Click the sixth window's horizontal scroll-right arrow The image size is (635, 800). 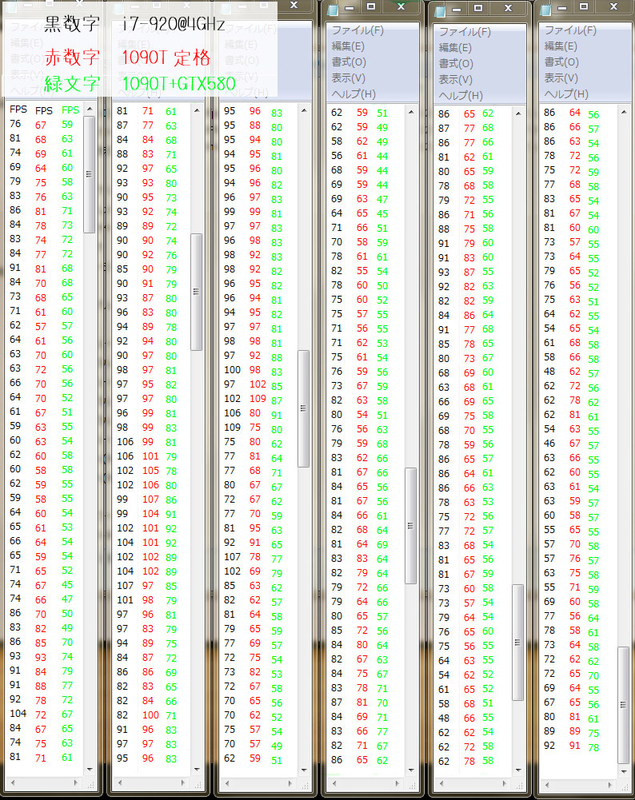pyautogui.click(x=610, y=784)
